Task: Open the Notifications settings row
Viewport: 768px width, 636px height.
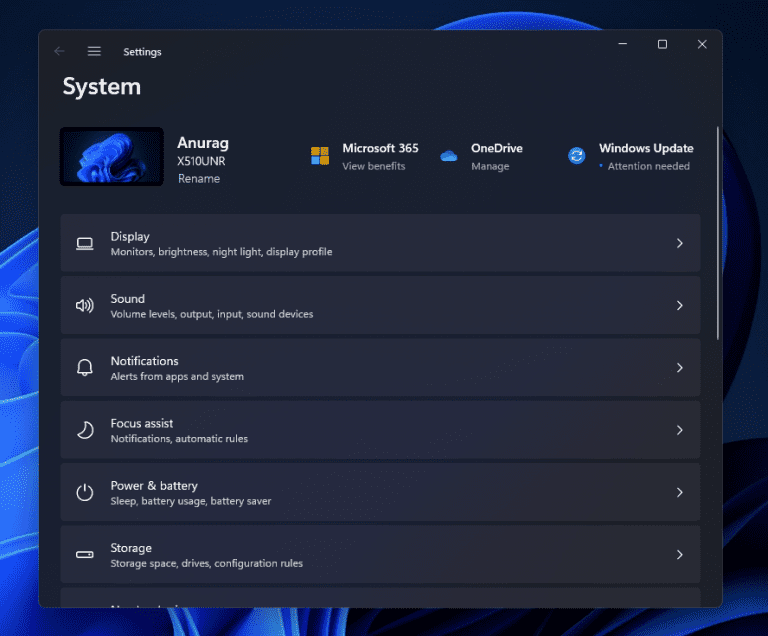Action: [380, 368]
